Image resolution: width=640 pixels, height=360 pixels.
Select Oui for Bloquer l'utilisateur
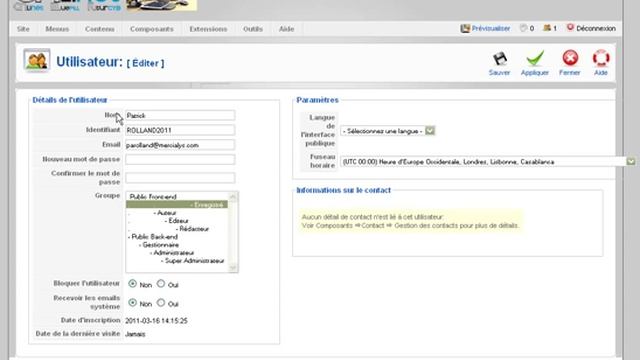point(161,283)
